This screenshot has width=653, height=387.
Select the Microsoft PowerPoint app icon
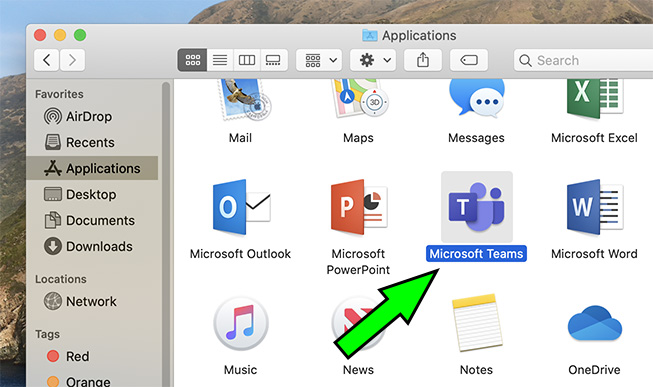pyautogui.click(x=359, y=207)
